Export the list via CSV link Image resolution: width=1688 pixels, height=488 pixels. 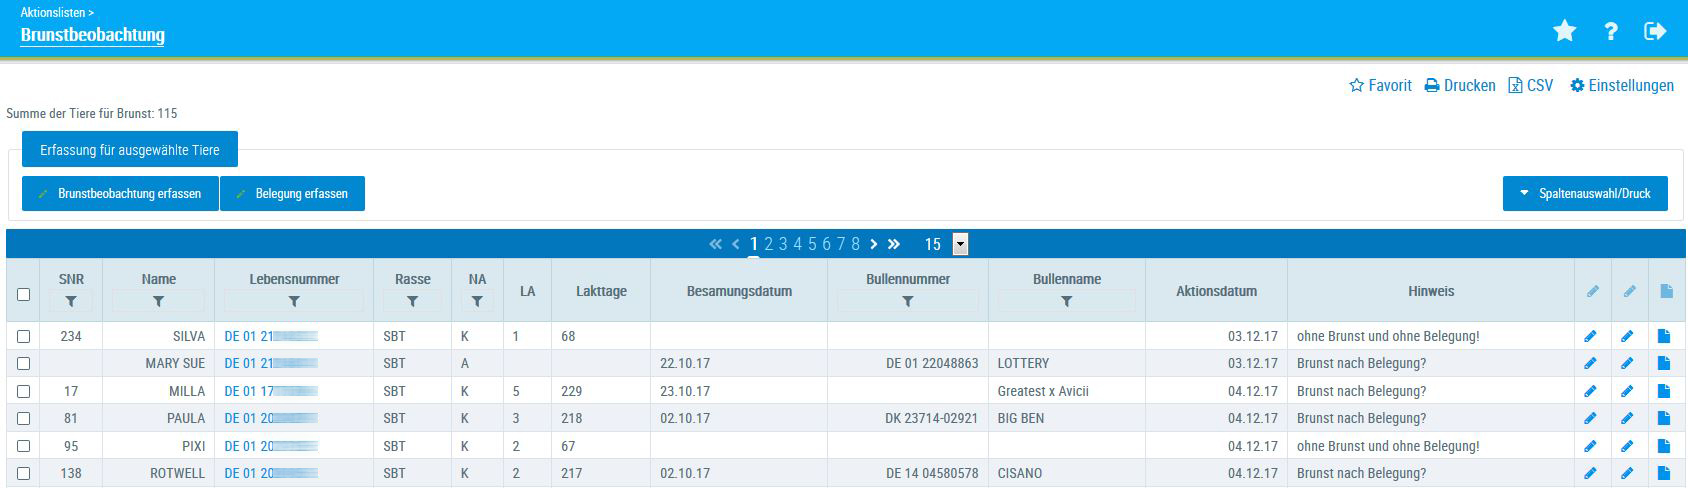click(x=1531, y=86)
